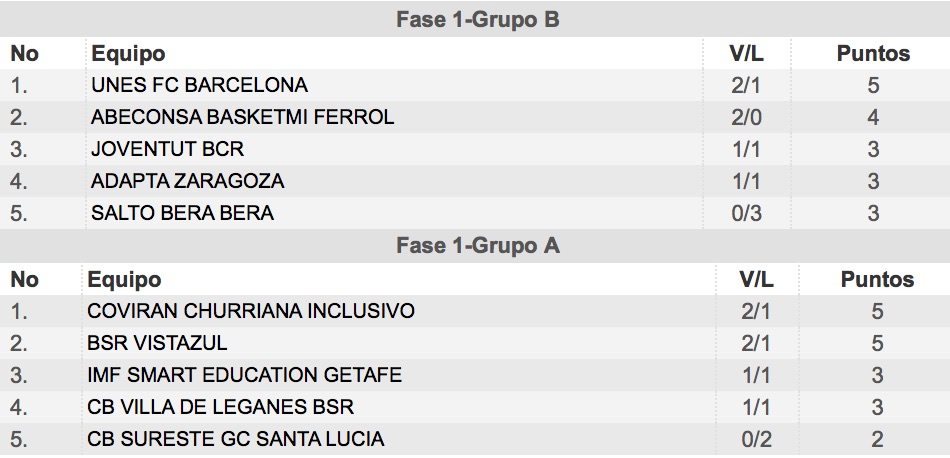Click the Fase 1-Grupo B header

(x=477, y=20)
